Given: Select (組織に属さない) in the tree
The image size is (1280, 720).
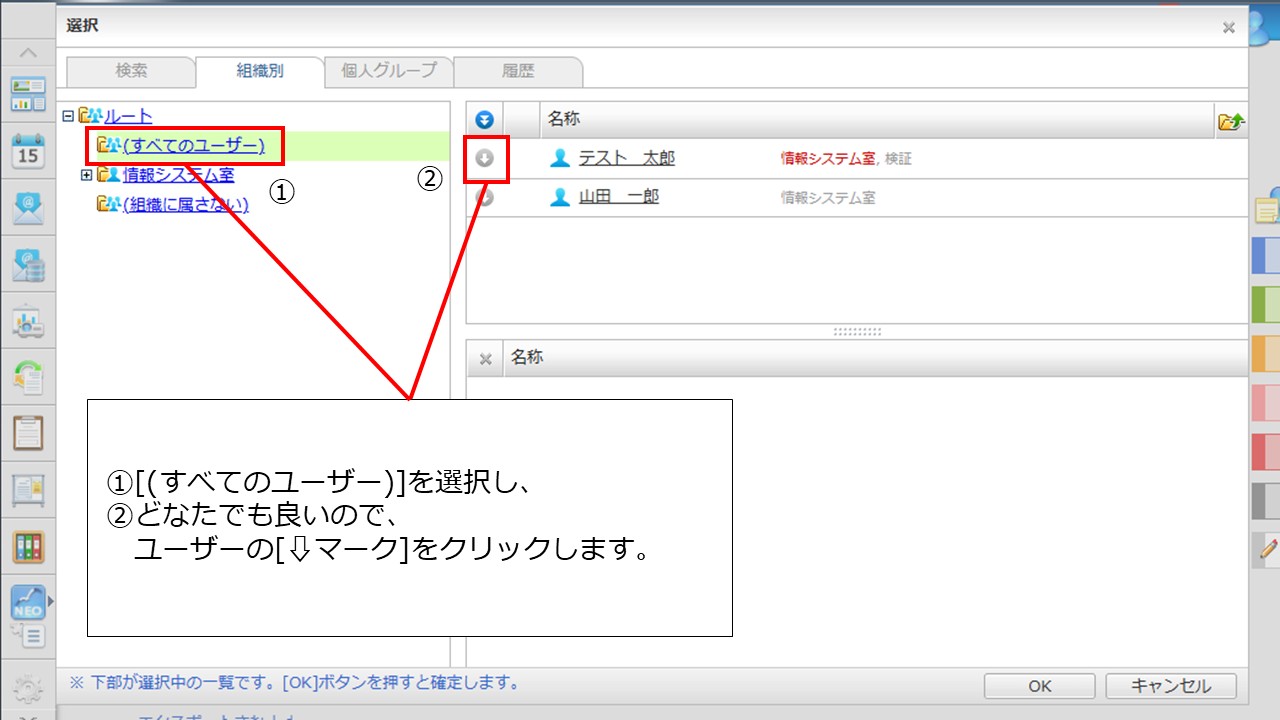Looking at the screenshot, I should click(186, 204).
